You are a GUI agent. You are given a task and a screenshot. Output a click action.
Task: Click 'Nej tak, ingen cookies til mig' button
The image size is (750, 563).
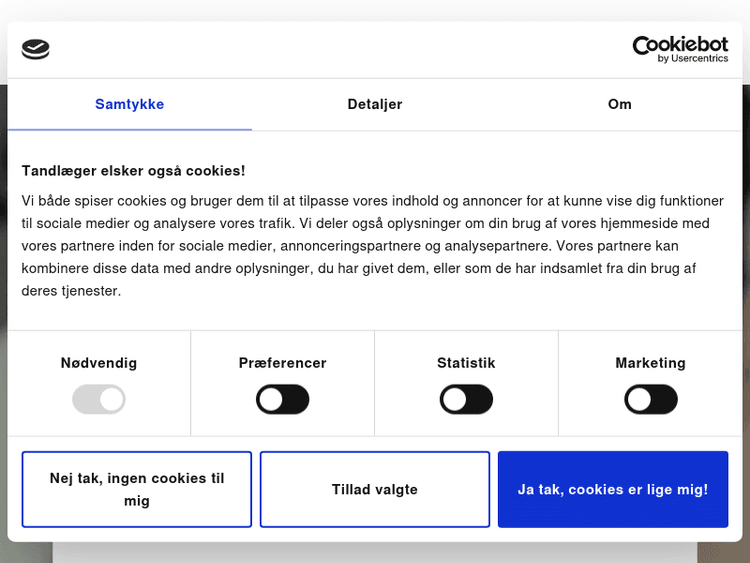[137, 489]
